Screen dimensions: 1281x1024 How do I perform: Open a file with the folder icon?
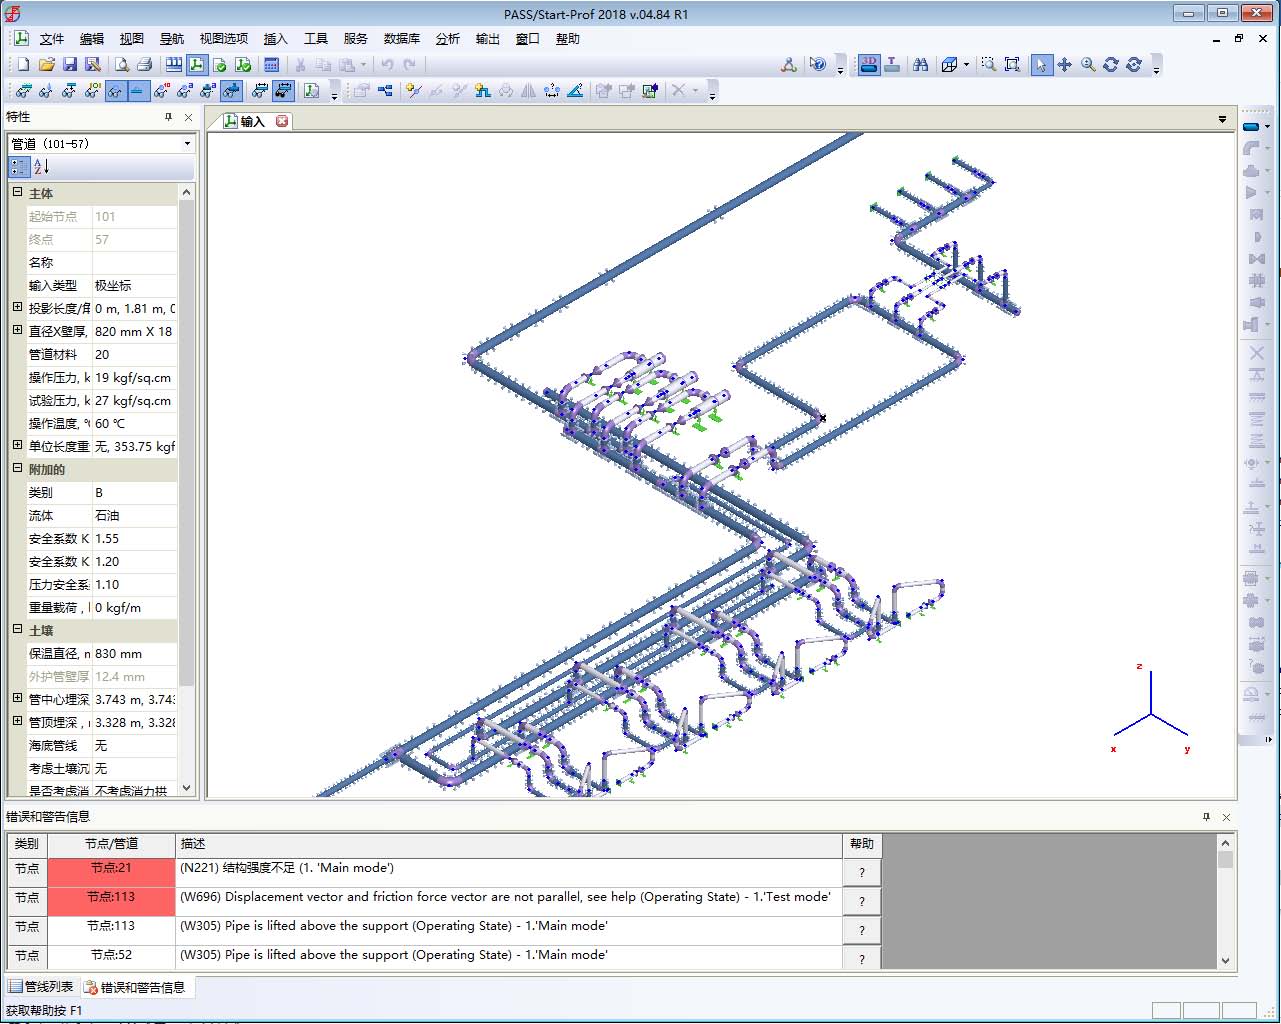coord(46,64)
